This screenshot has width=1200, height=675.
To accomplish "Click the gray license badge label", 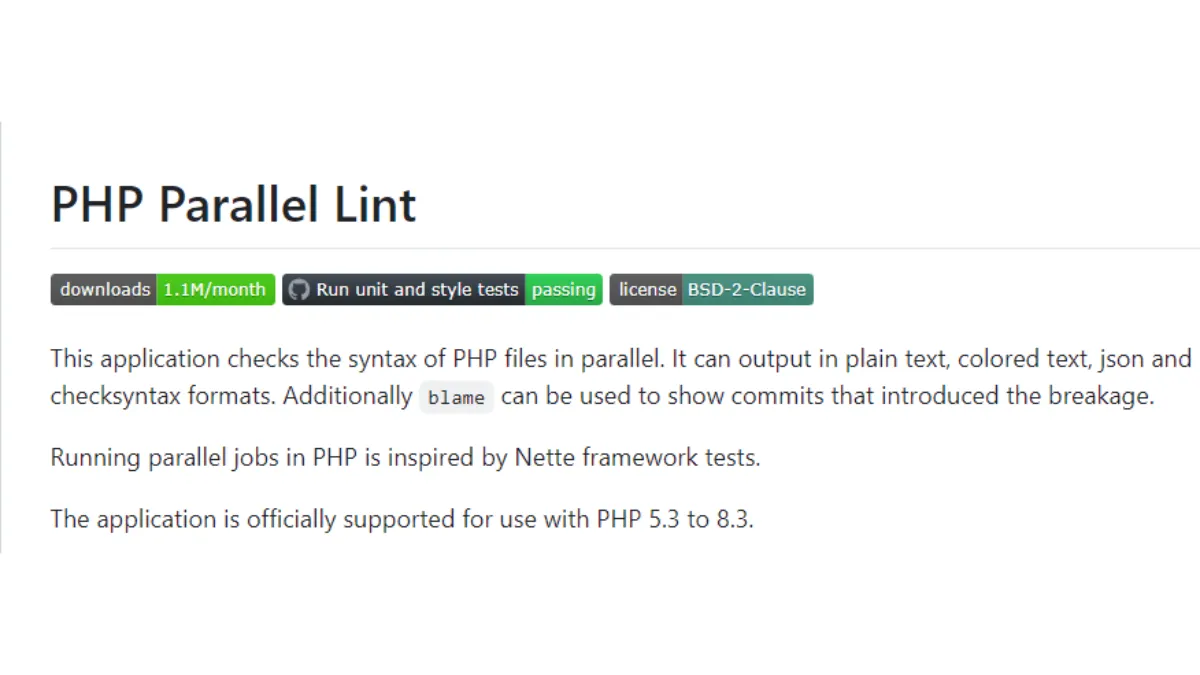I will pos(647,290).
